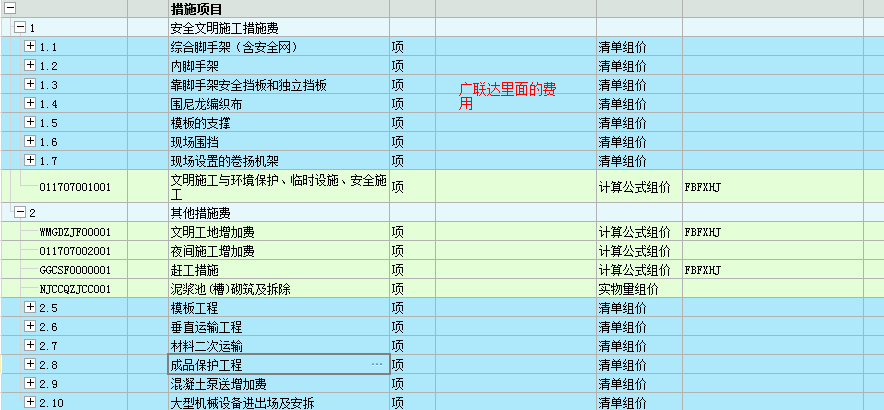
Task: Select the 赶工措施 name cell
Action: [279, 270]
